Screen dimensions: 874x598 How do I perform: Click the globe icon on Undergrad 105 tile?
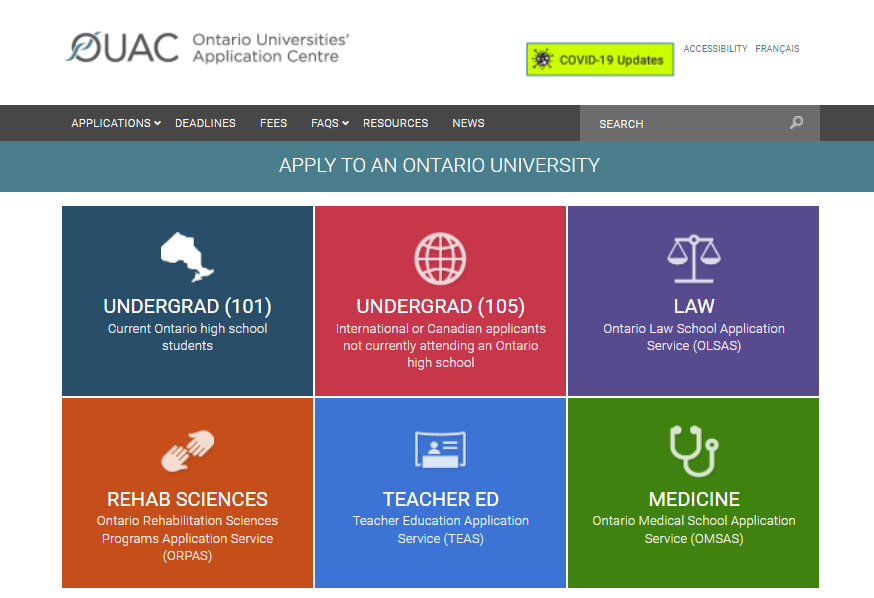440,259
